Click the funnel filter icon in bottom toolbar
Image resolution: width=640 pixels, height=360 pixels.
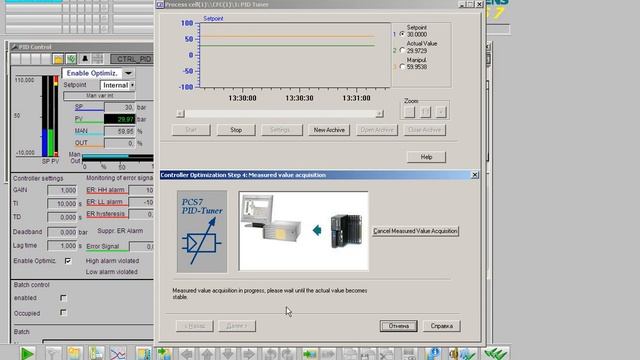coord(53,354)
